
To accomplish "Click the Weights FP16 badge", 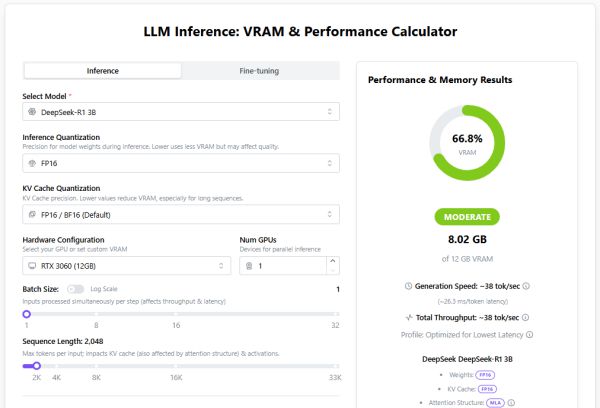I will coord(484,374).
